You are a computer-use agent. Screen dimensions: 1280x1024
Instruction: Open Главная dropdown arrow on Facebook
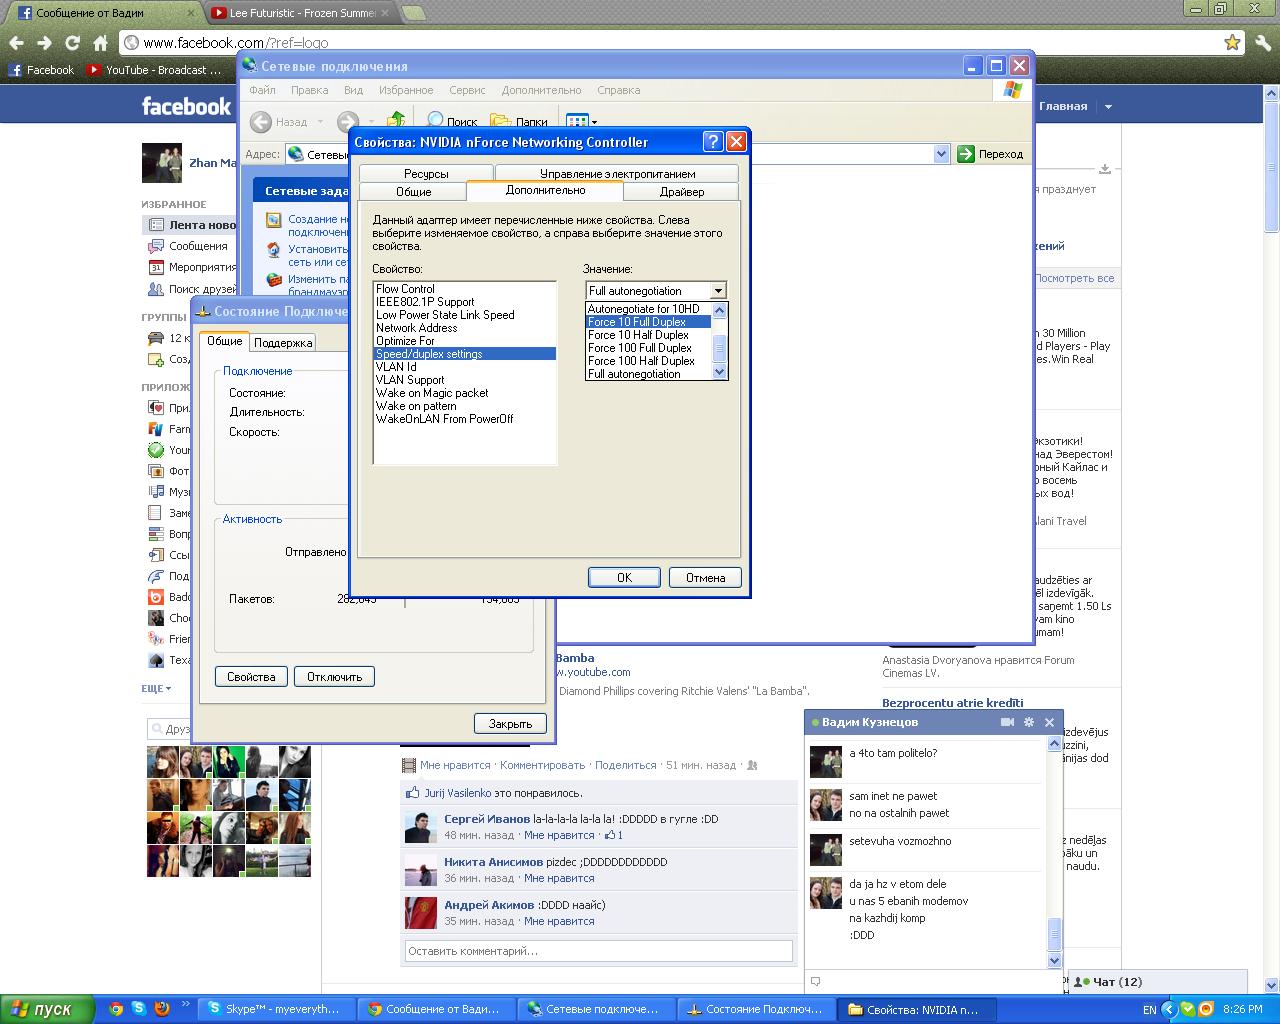point(1107,106)
